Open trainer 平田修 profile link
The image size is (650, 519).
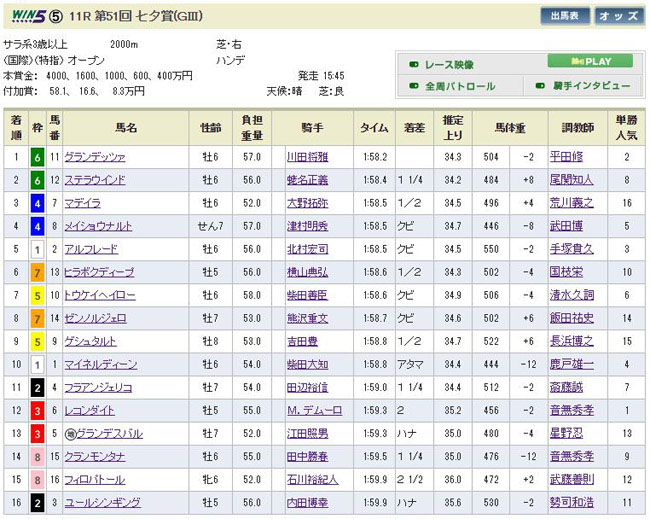click(x=567, y=156)
